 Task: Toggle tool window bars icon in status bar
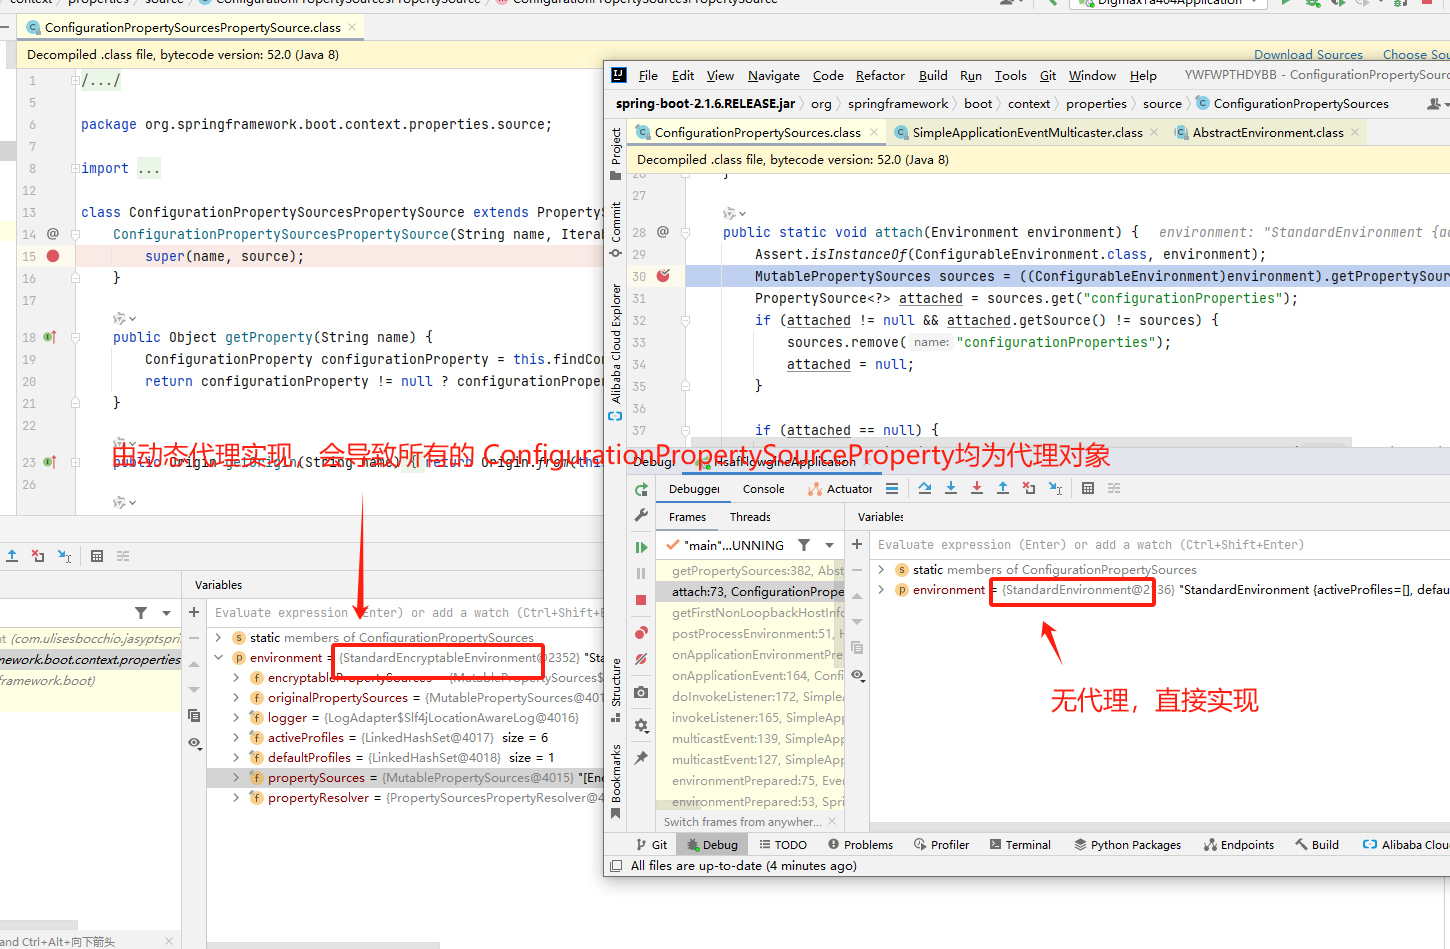pyautogui.click(x=616, y=866)
